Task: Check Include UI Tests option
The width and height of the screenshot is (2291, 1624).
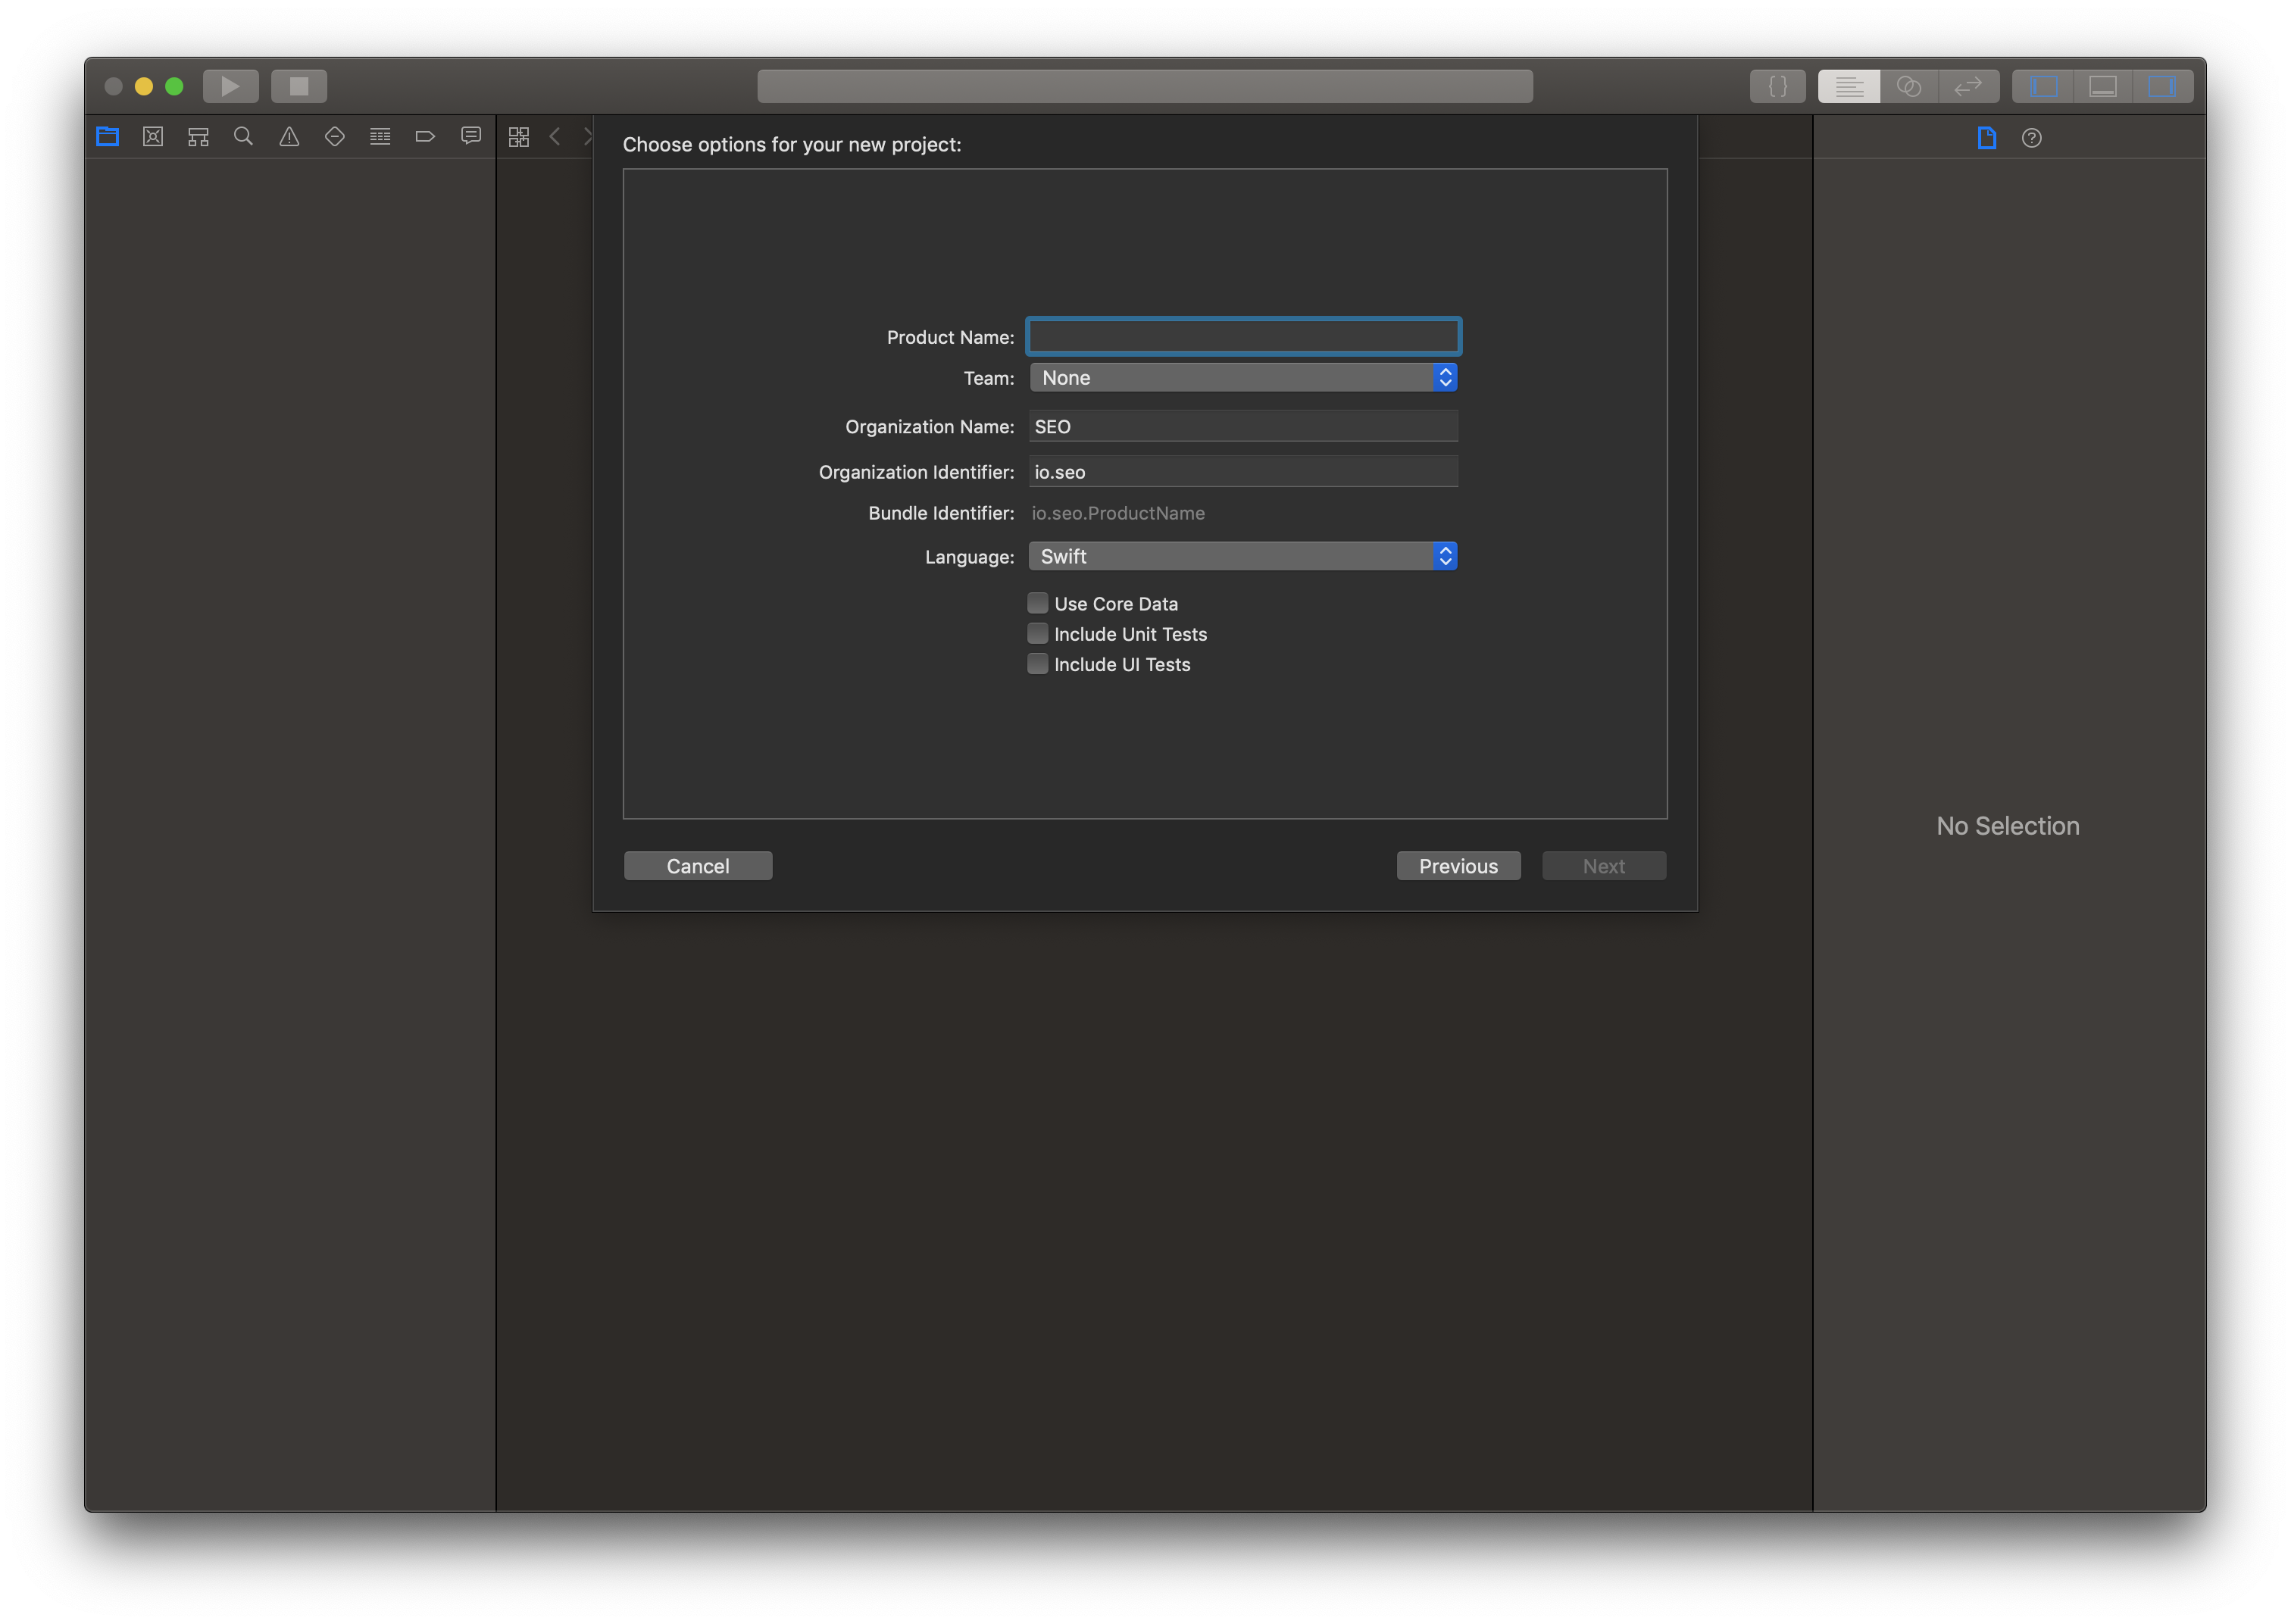Action: (x=1038, y=664)
